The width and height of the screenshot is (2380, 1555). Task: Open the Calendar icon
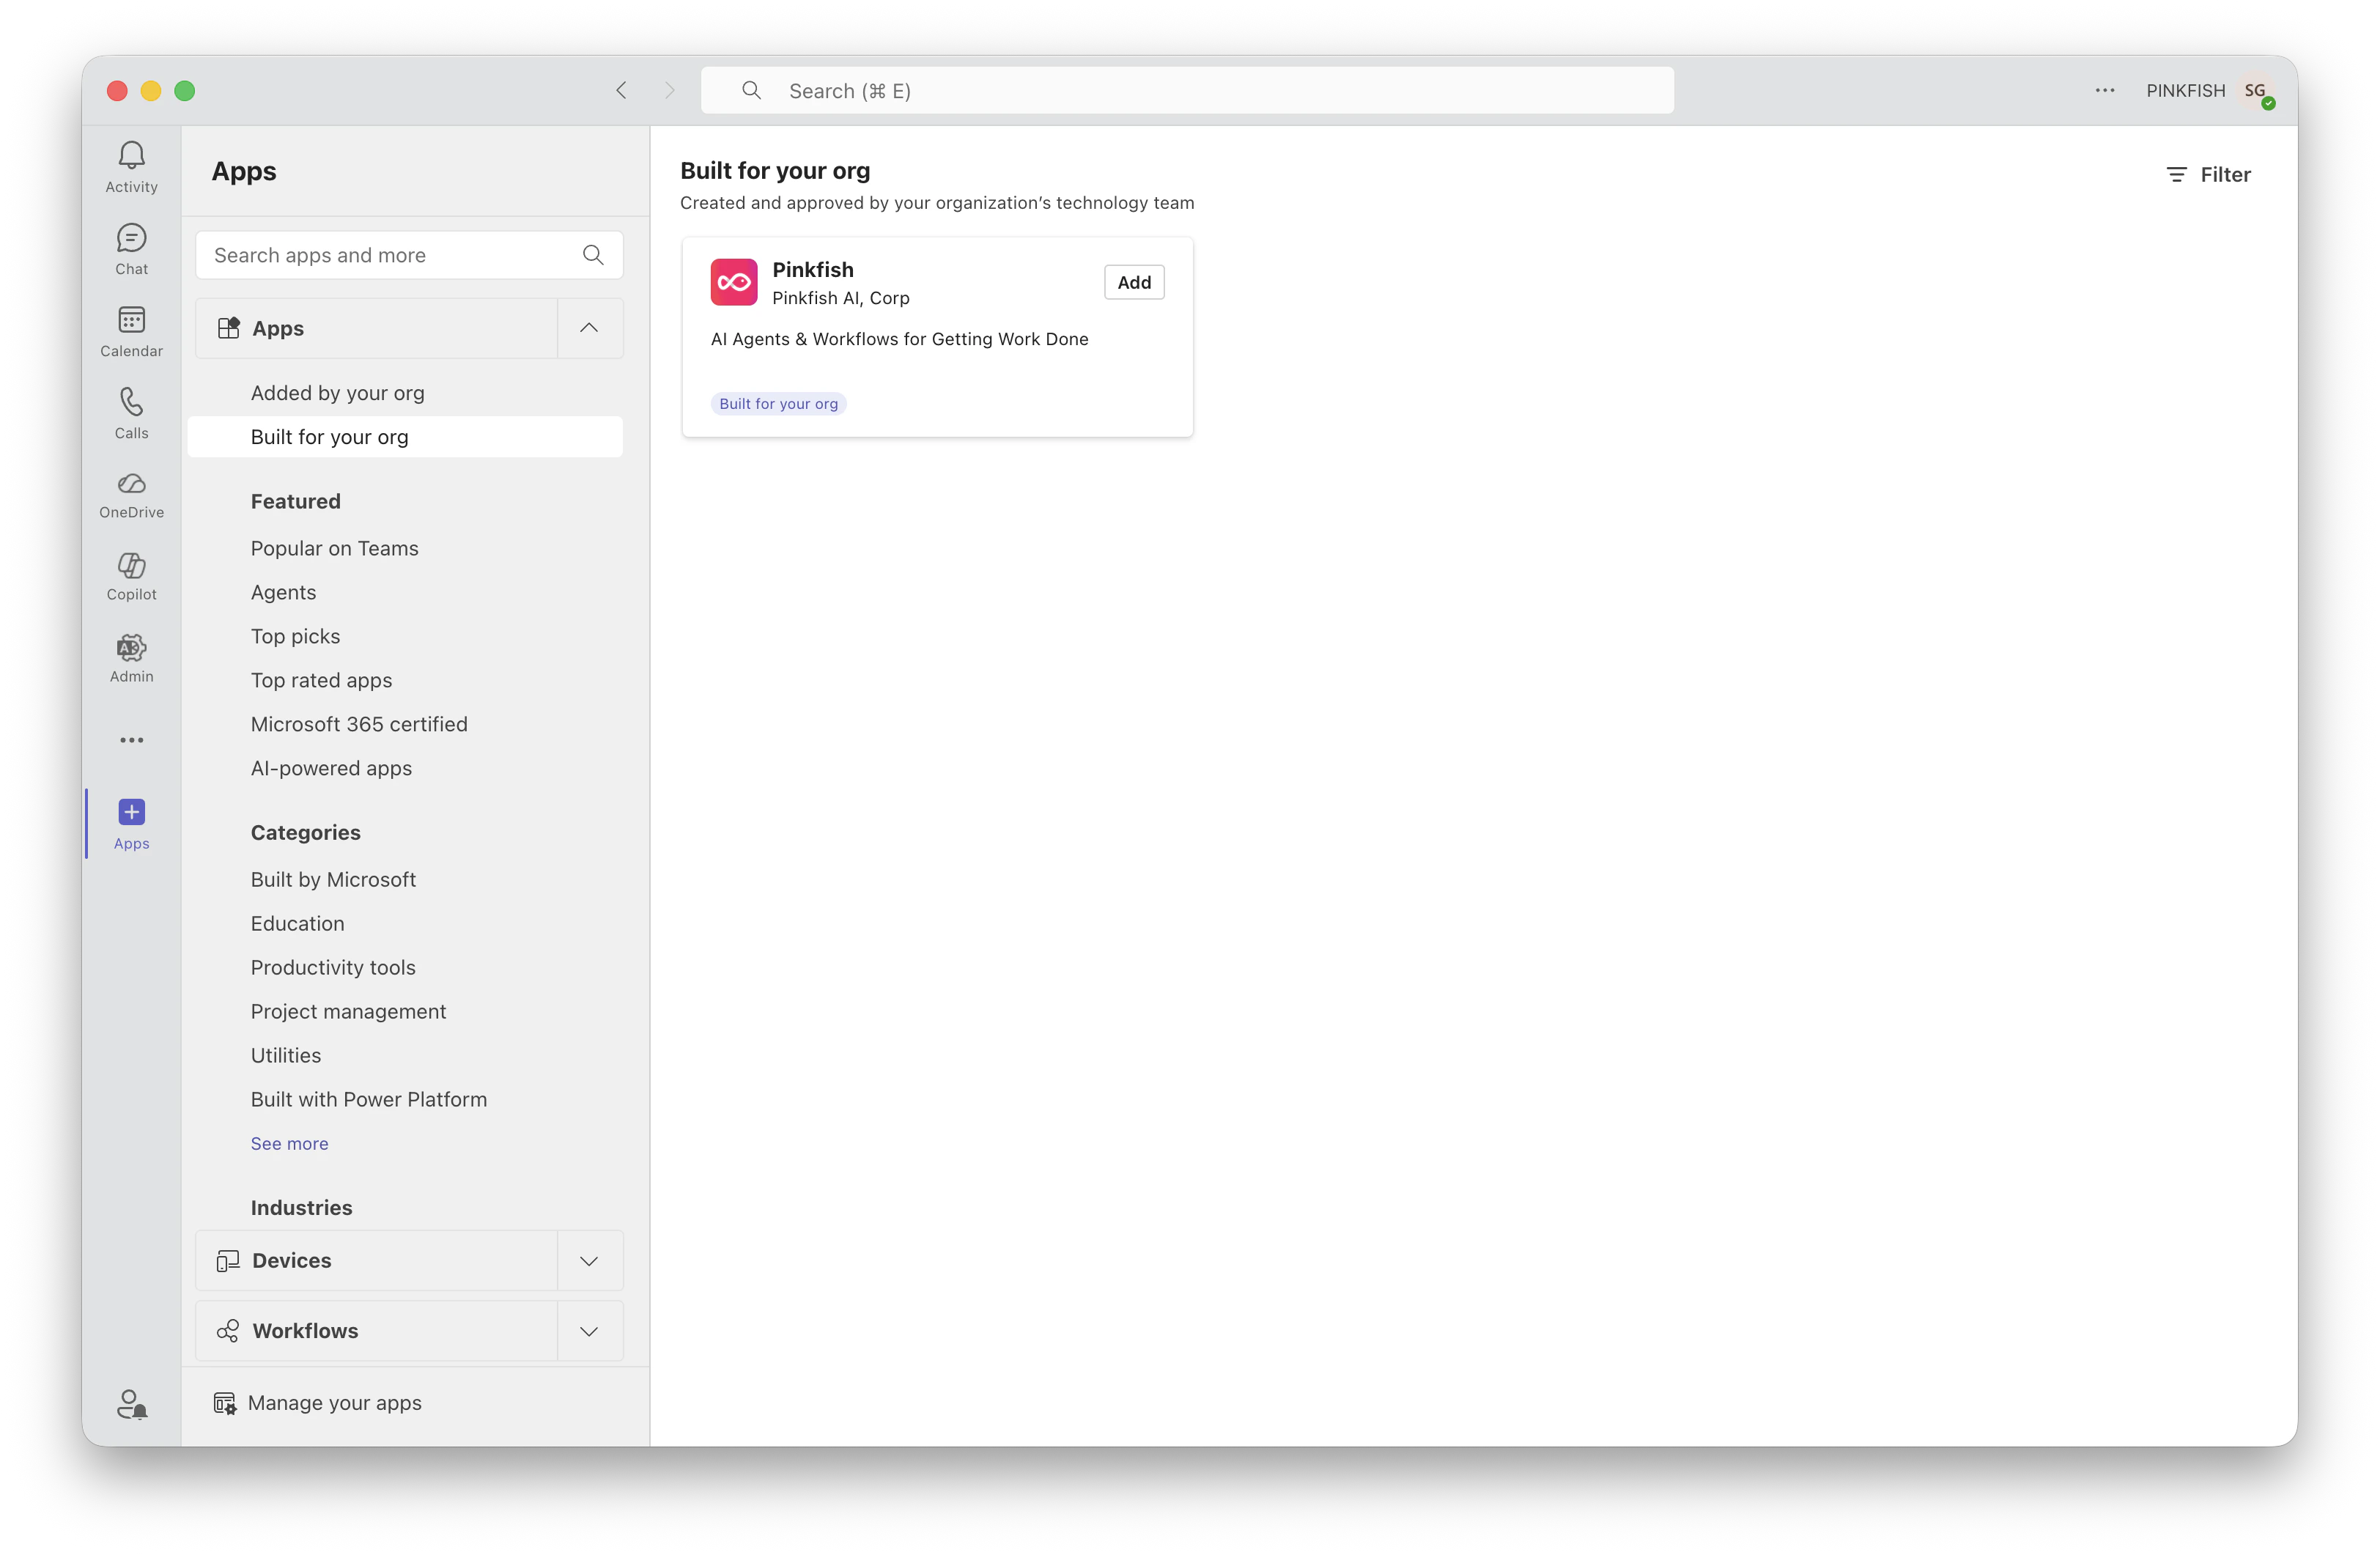point(131,330)
